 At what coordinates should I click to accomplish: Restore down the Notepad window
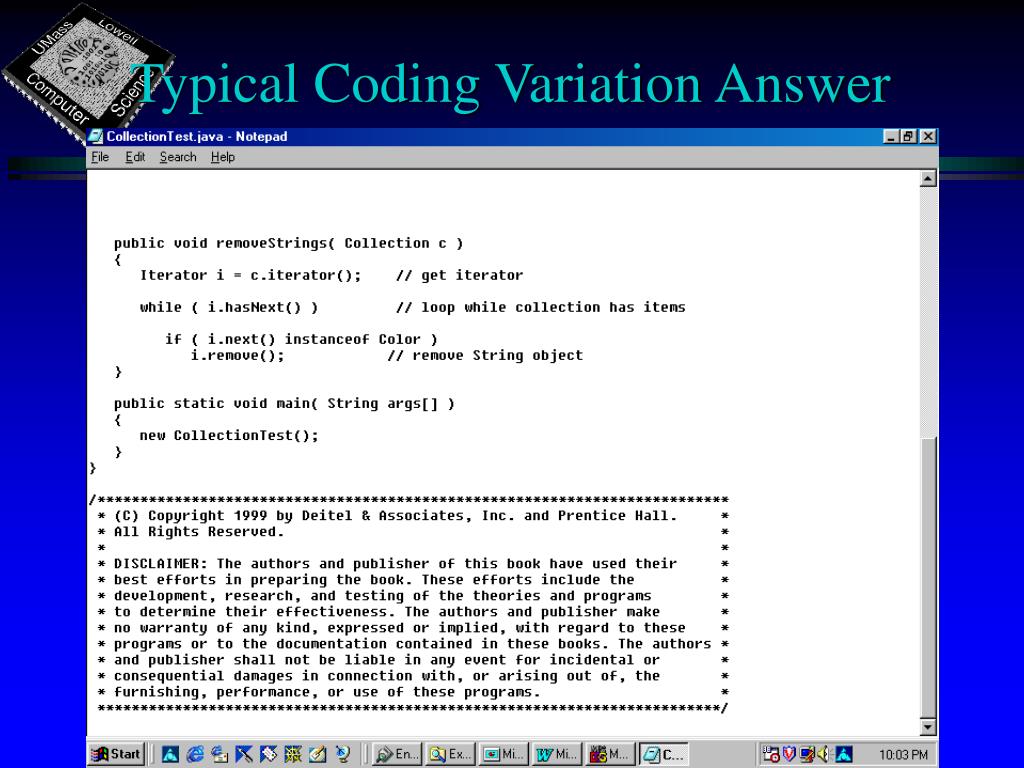tap(908, 136)
